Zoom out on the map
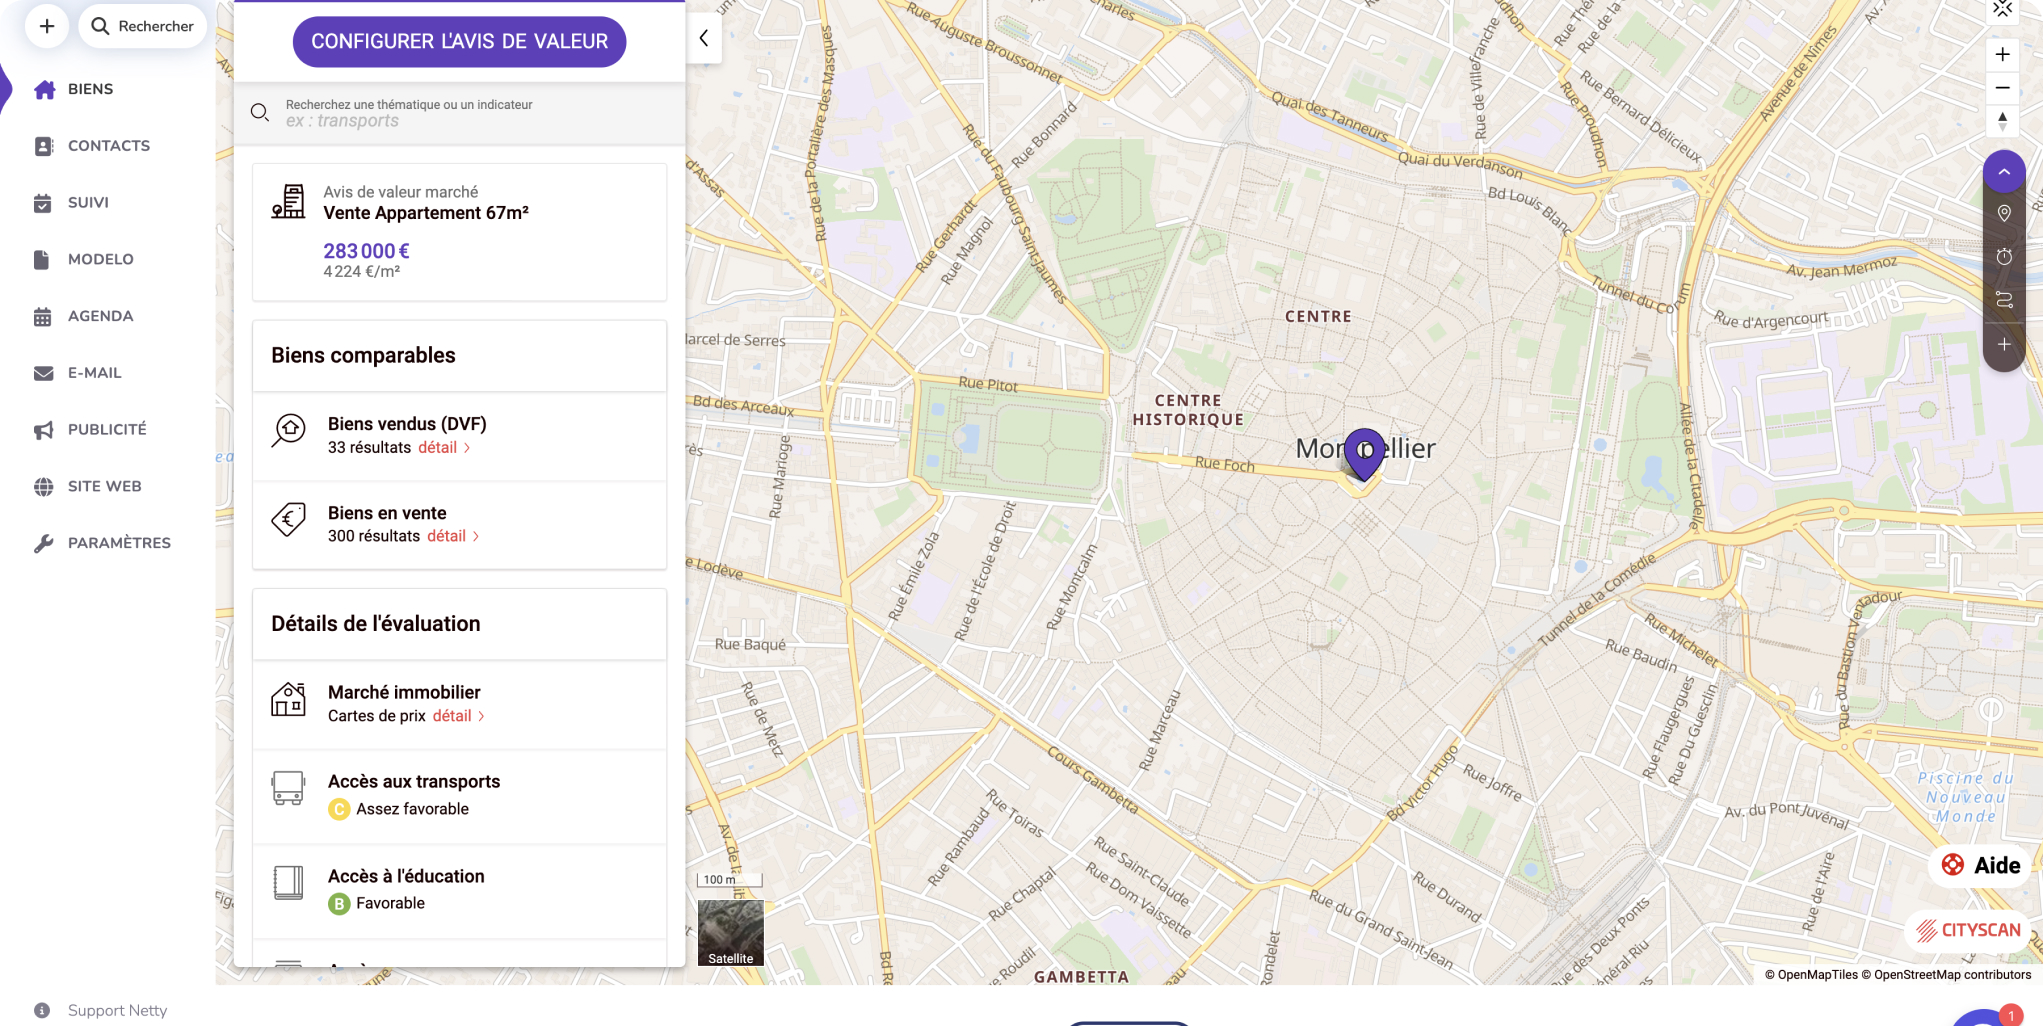Screen dimensions: 2043x1026 click(2002, 88)
